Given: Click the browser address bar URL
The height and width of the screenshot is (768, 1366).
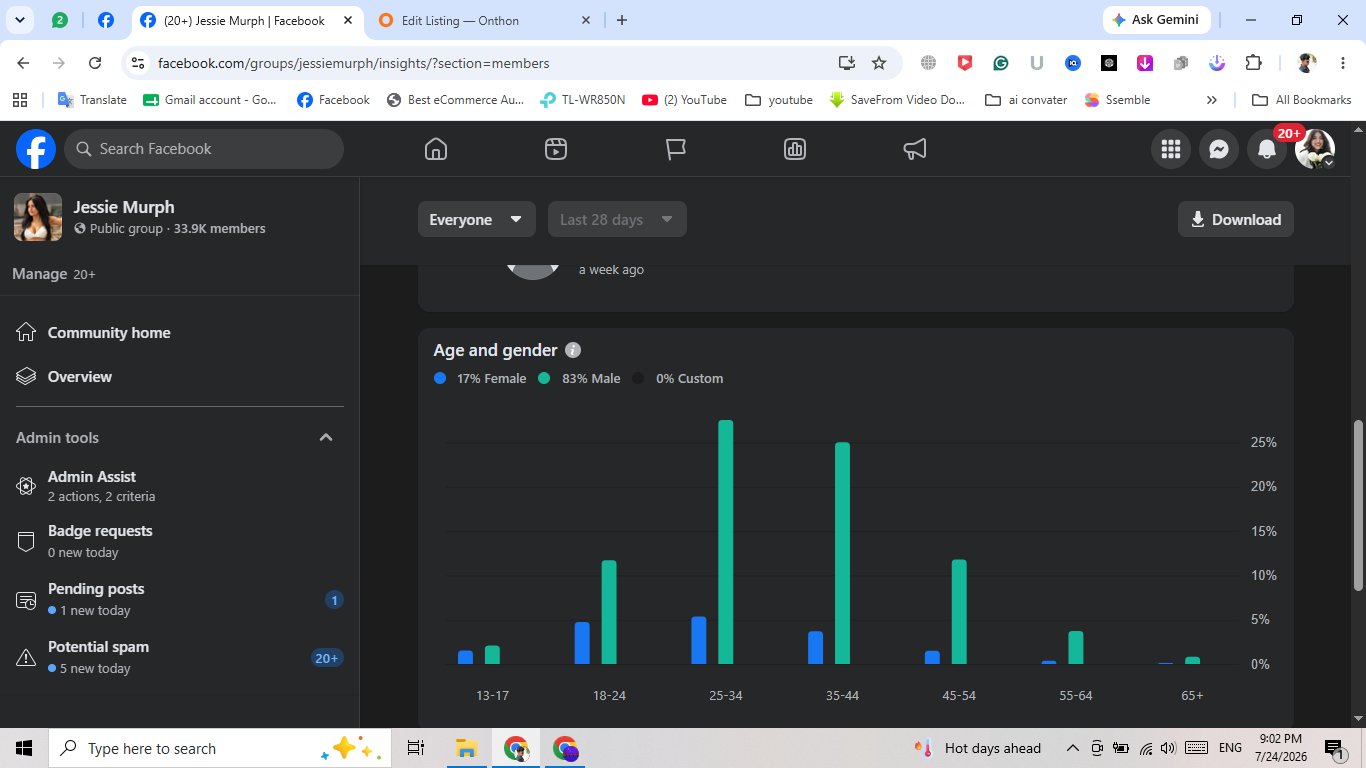Looking at the screenshot, I should click(354, 63).
